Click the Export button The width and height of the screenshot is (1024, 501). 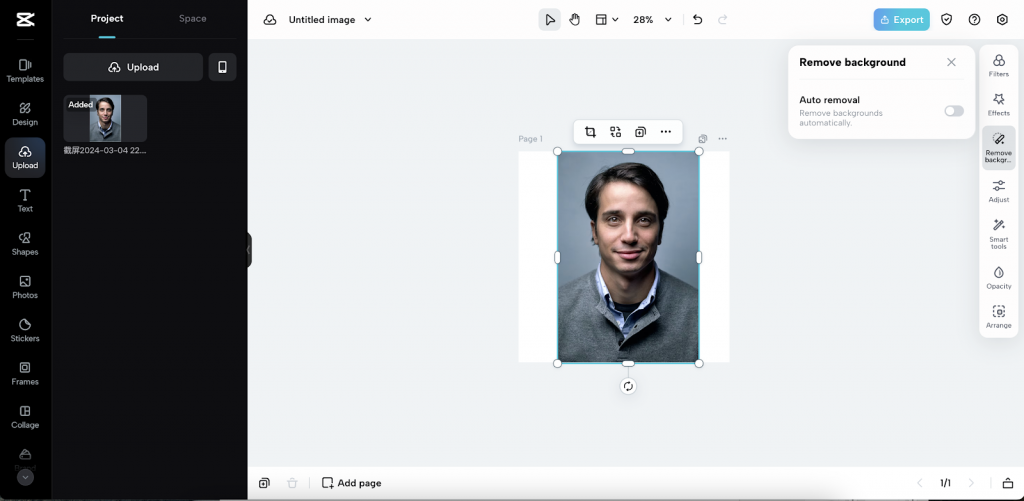click(x=901, y=20)
